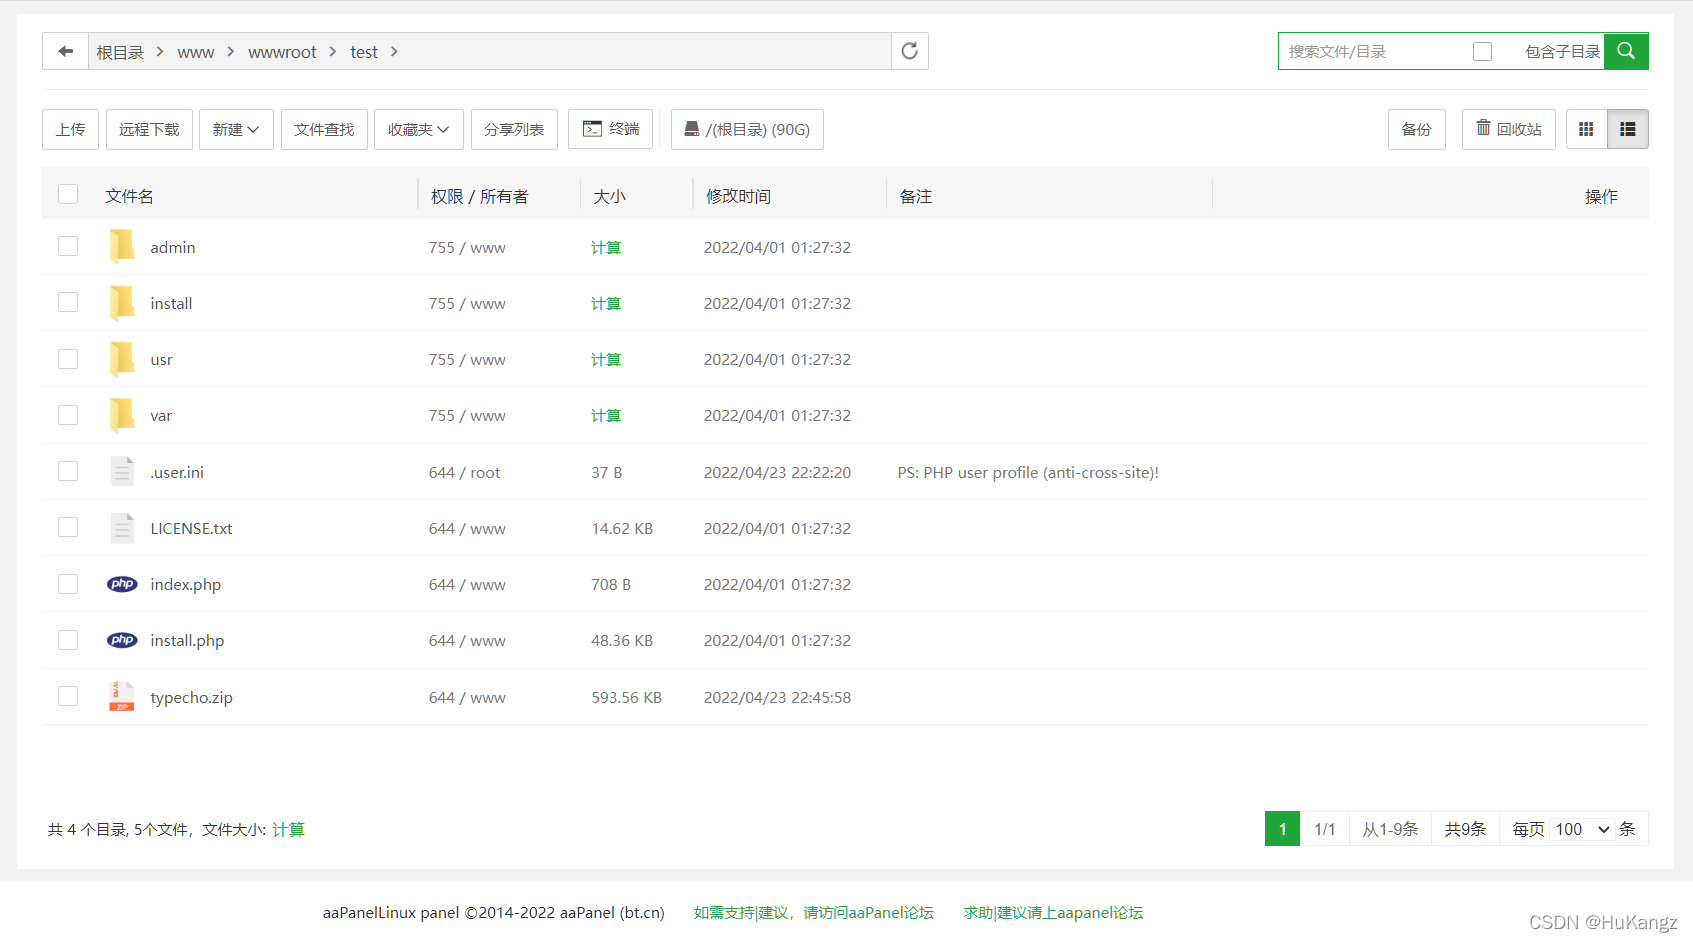Open the recycle bin
This screenshot has height=942, width=1693.
point(1508,129)
